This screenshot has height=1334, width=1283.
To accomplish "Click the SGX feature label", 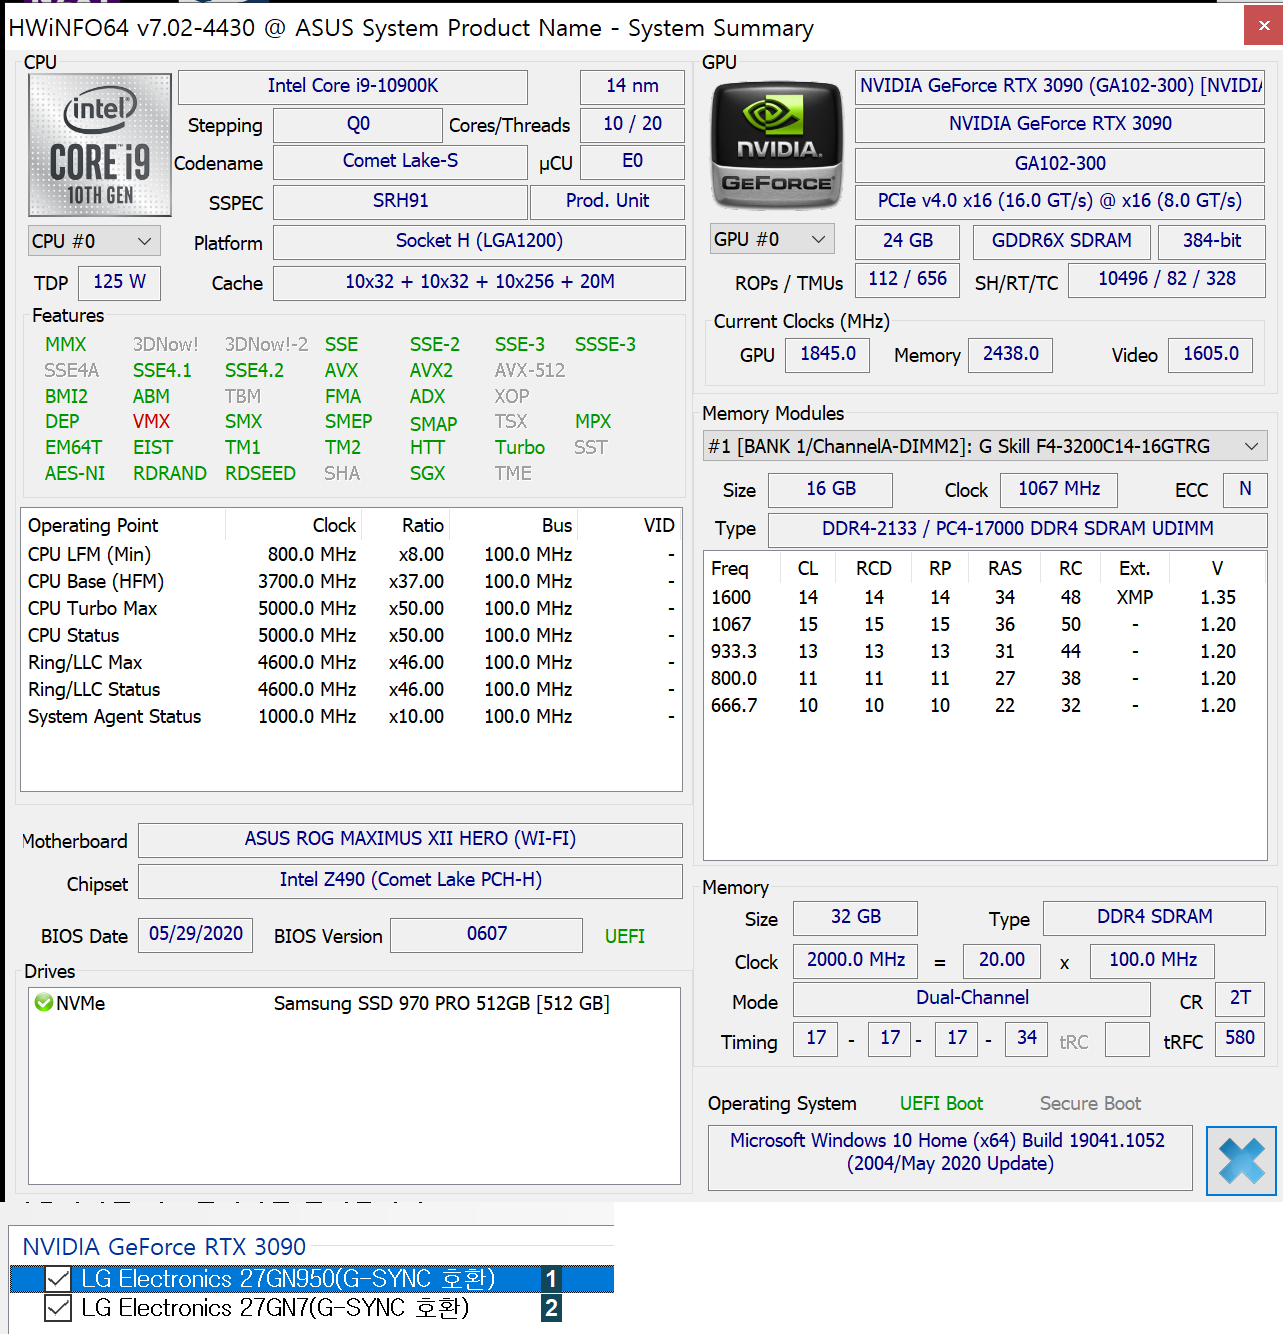I will [x=427, y=474].
